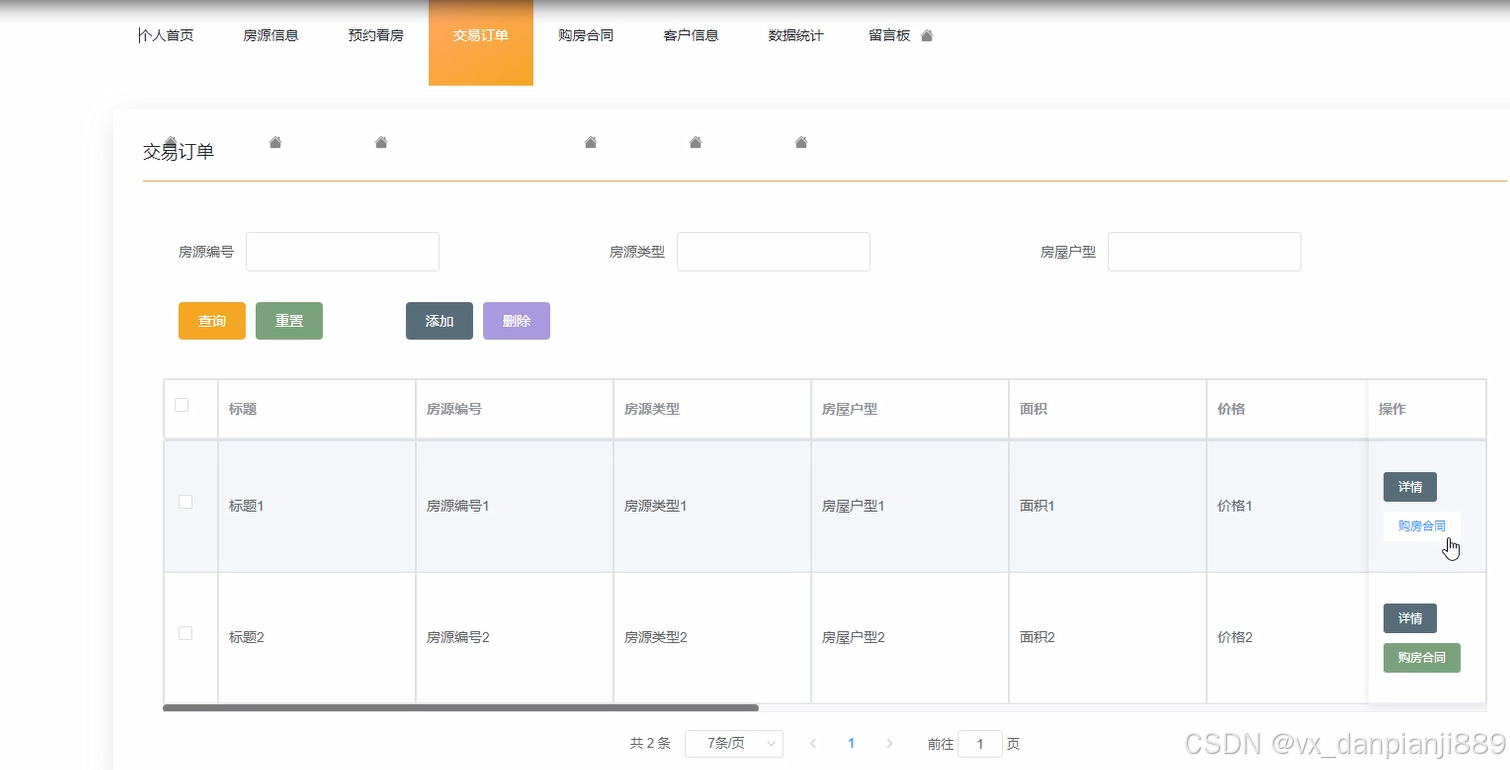Click 购房合同 button in 标题1 row
Image resolution: width=1510 pixels, height=770 pixels.
tap(1422, 526)
